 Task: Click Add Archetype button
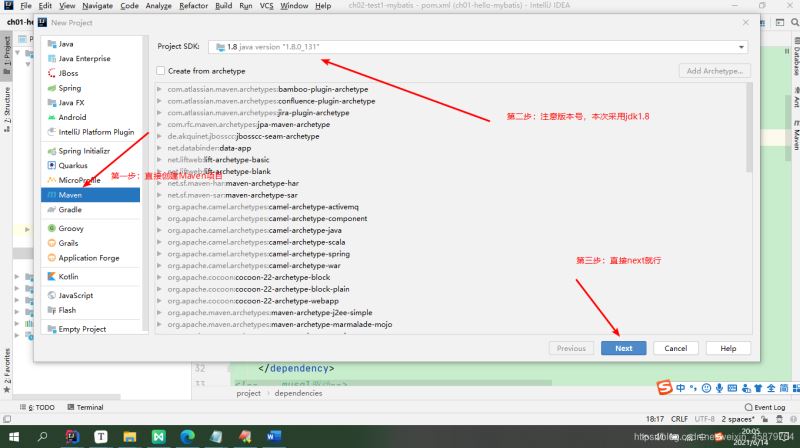coord(714,71)
